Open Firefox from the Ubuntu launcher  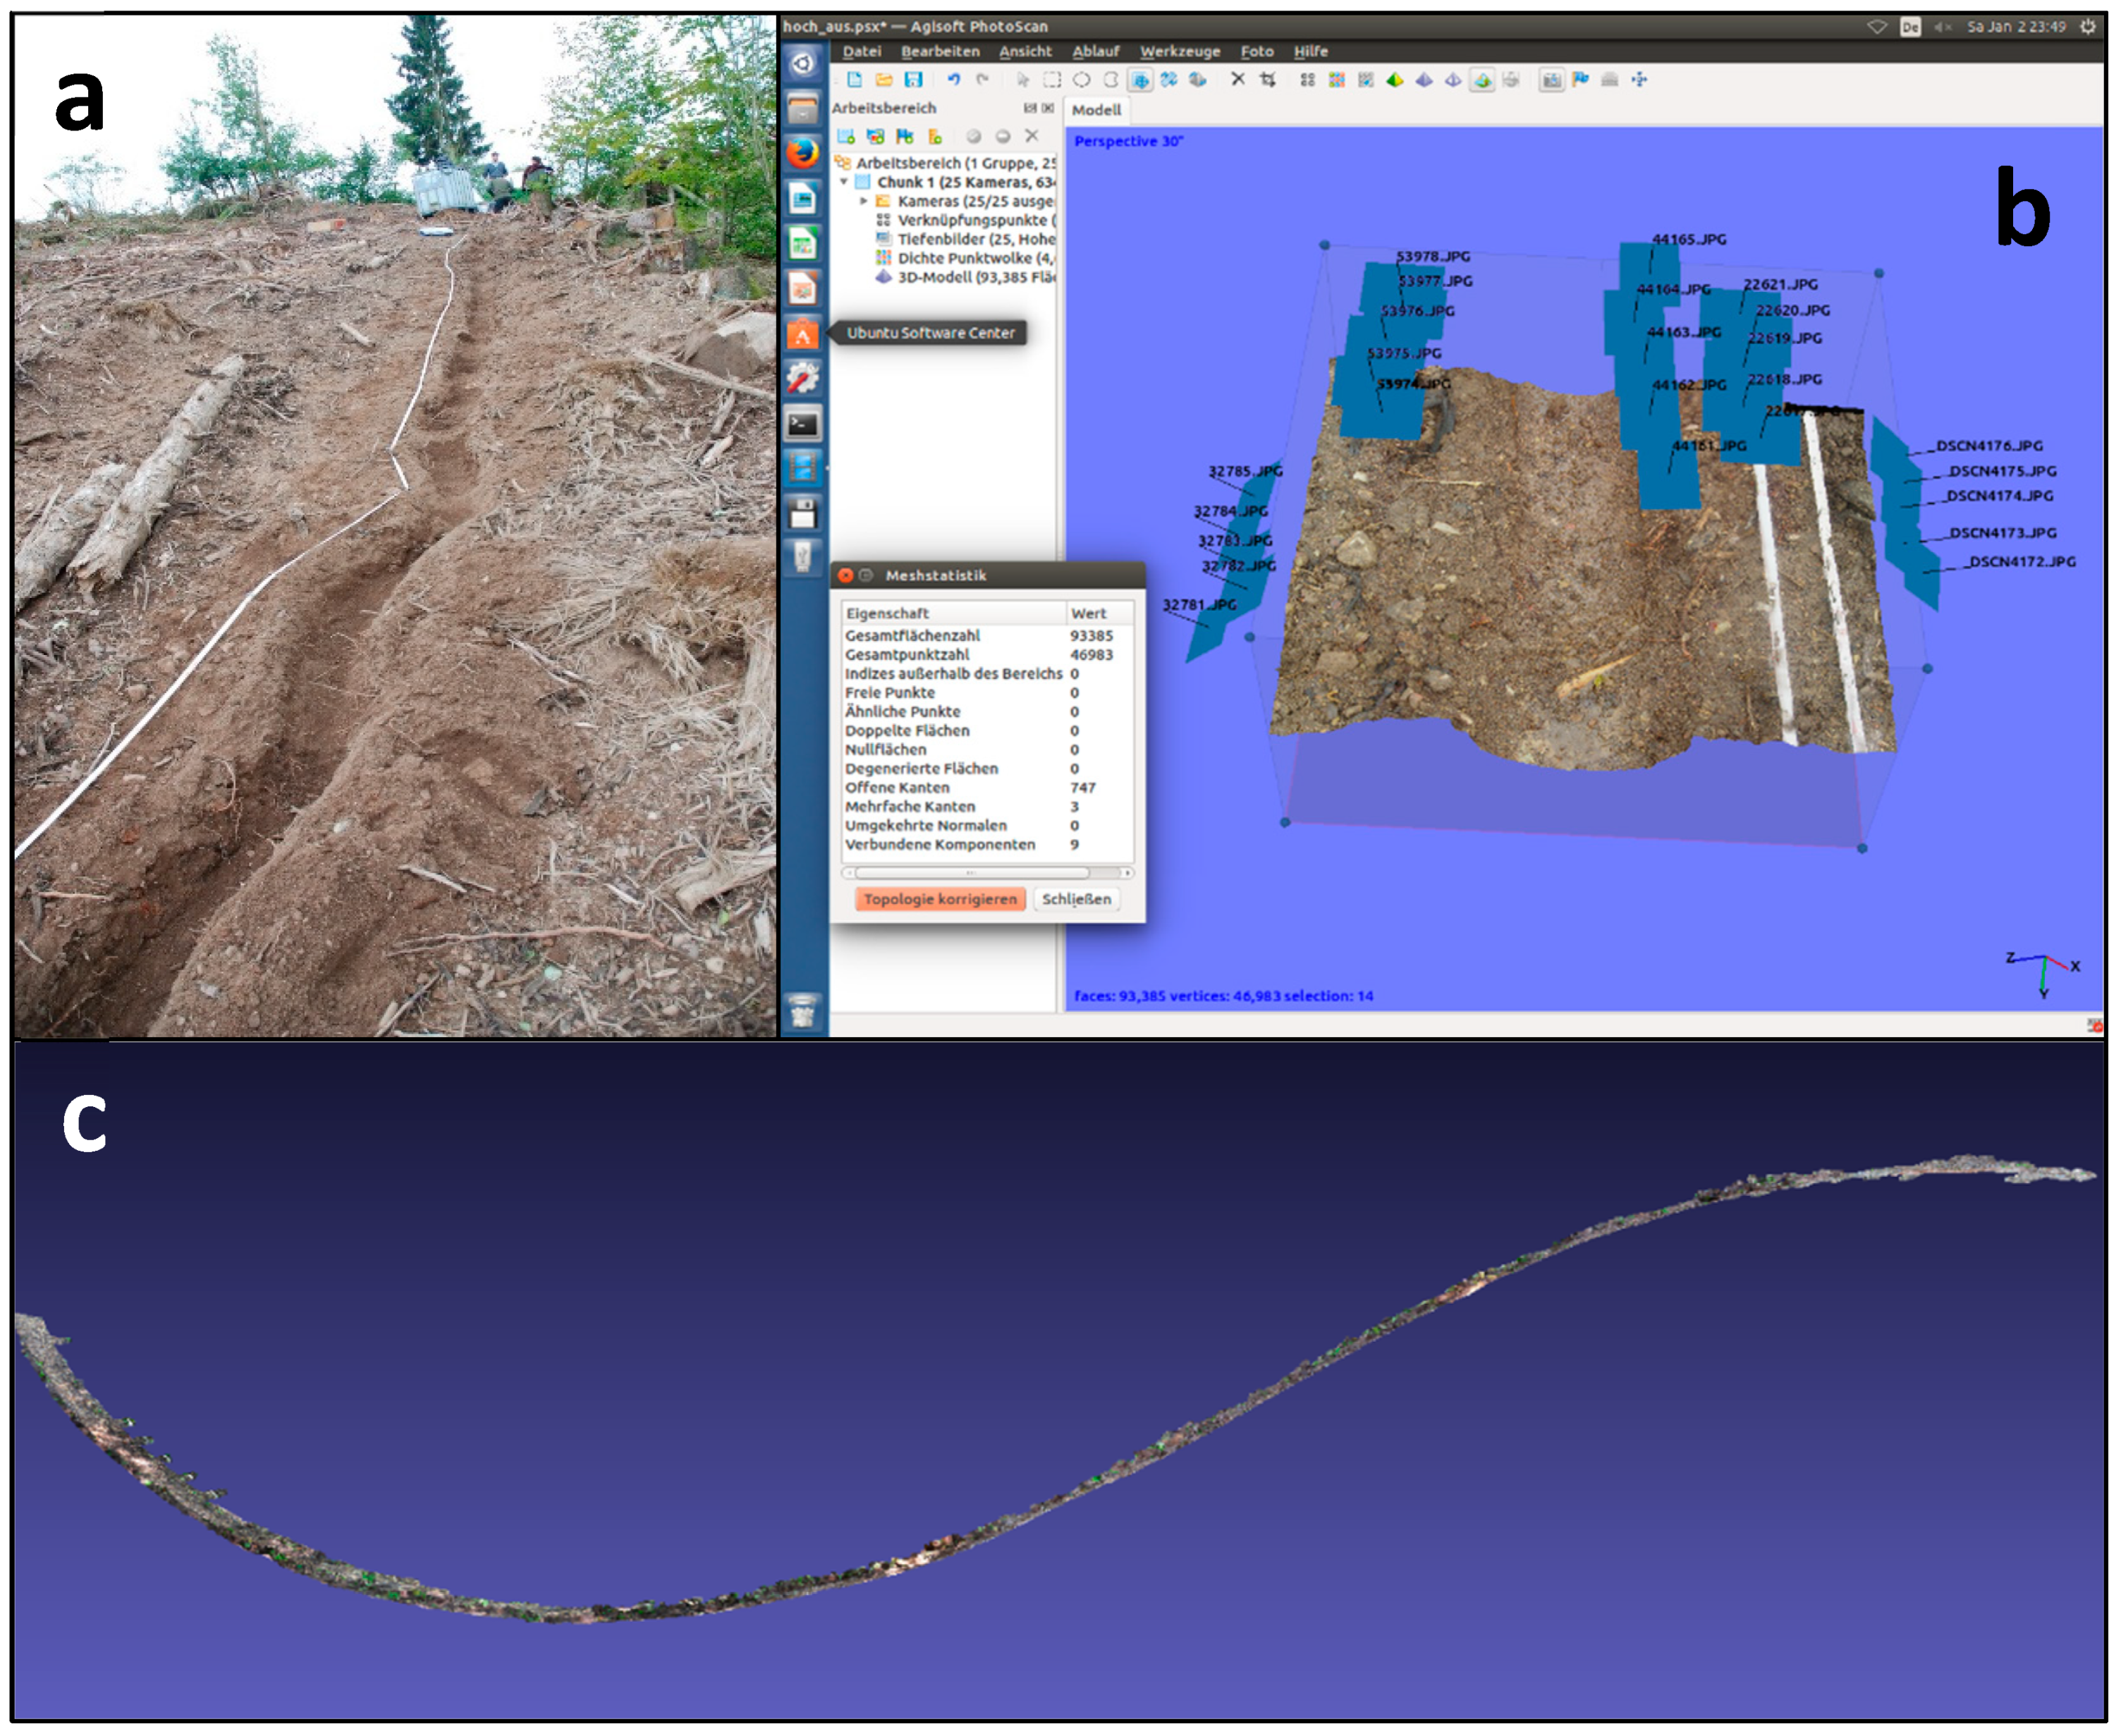coord(802,154)
